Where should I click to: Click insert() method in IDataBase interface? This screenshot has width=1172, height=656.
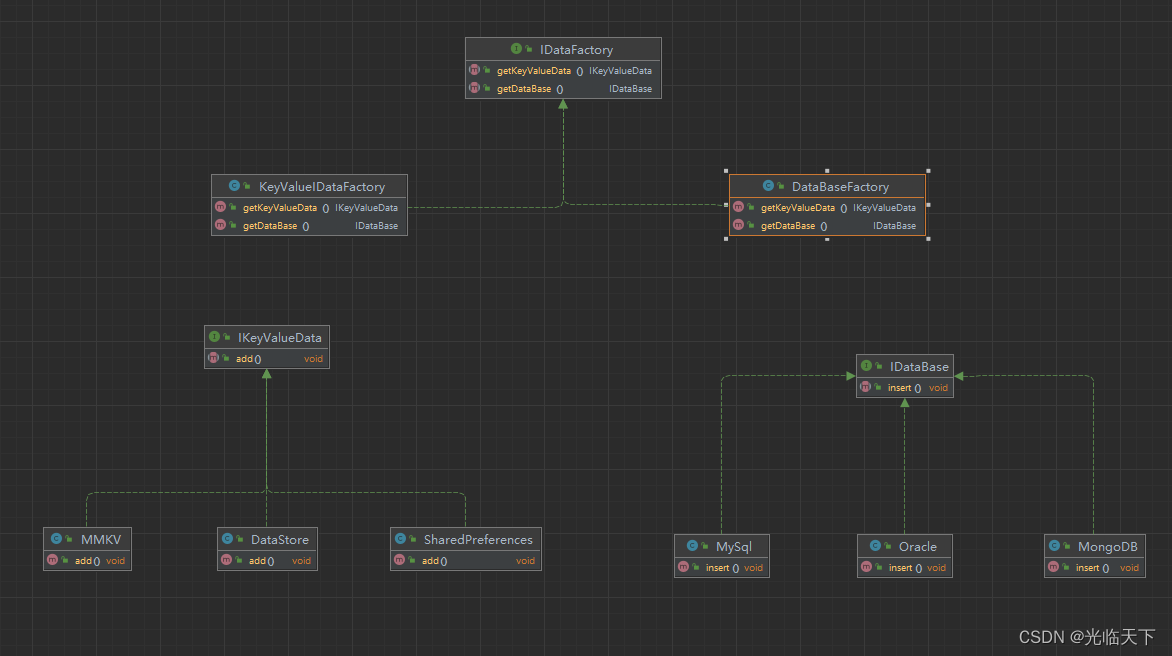904,387
